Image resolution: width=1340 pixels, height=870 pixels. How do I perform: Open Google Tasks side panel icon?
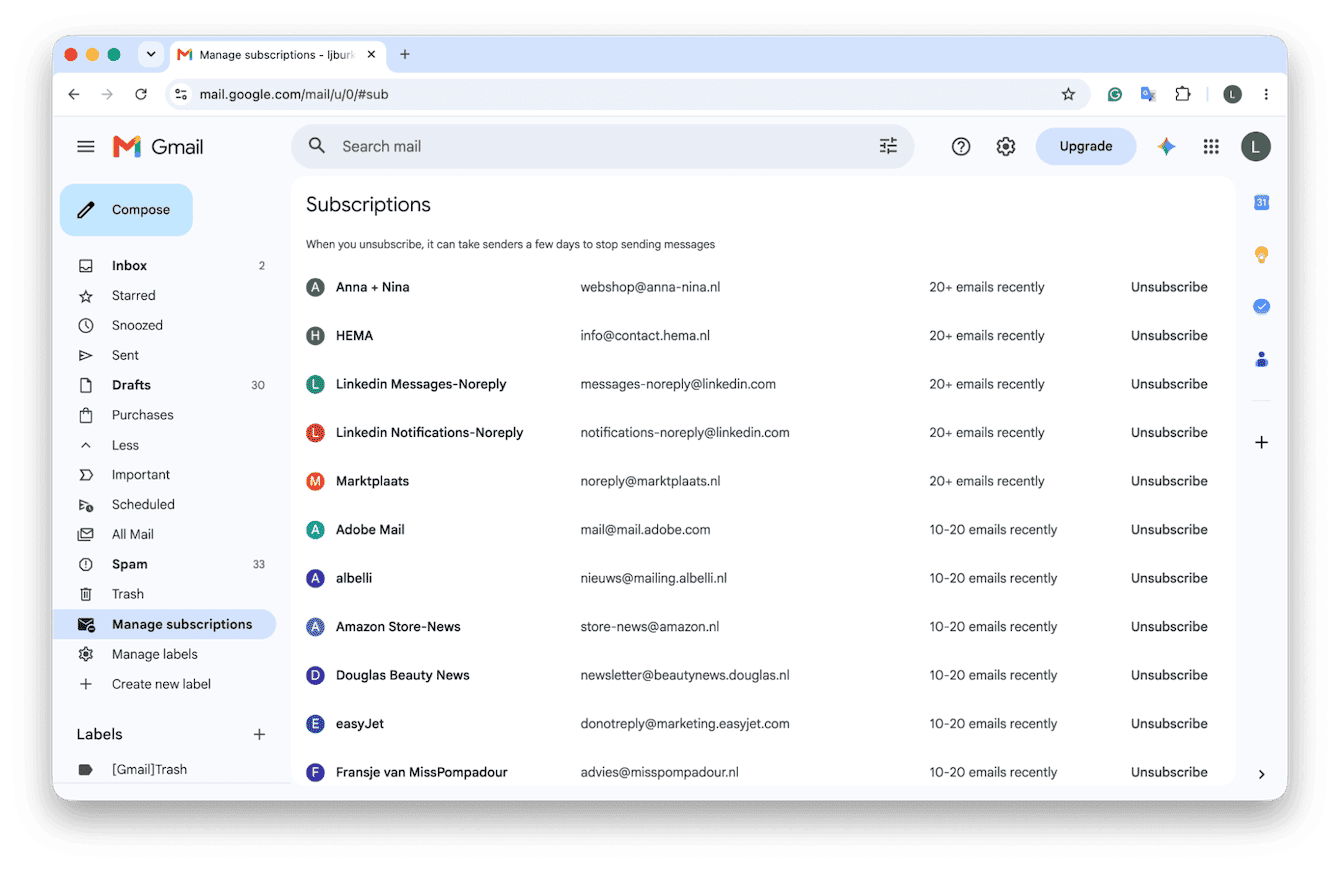click(1262, 307)
